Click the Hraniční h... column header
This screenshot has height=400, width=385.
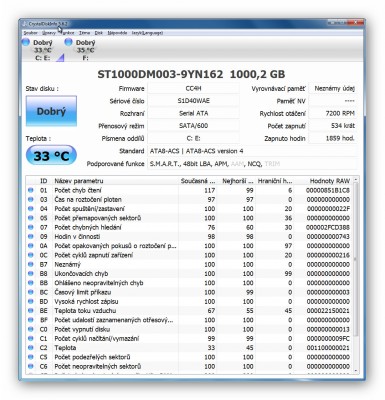pos(274,181)
